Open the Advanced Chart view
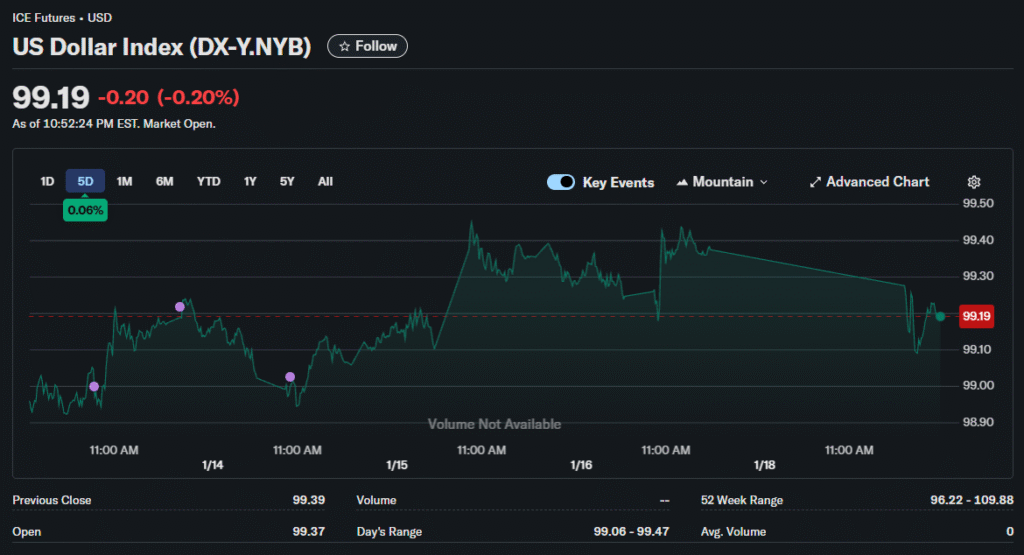 [869, 182]
